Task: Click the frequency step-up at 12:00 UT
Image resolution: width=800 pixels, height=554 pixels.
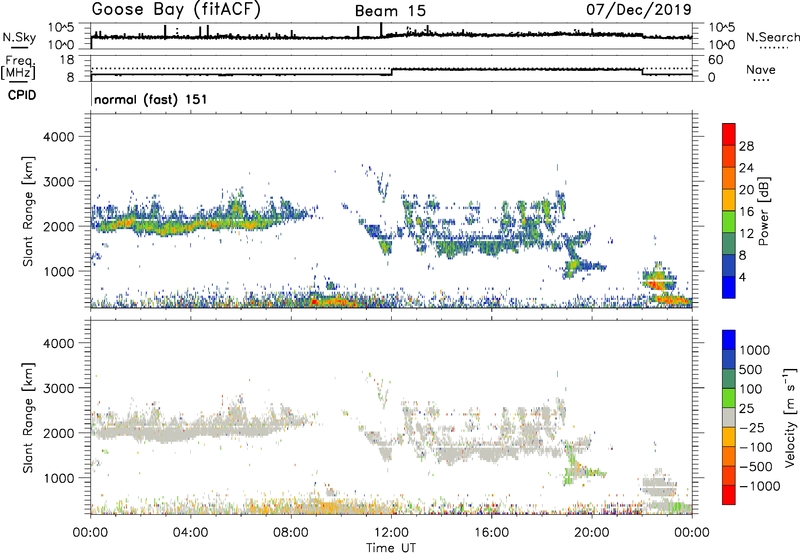Action: (392, 72)
